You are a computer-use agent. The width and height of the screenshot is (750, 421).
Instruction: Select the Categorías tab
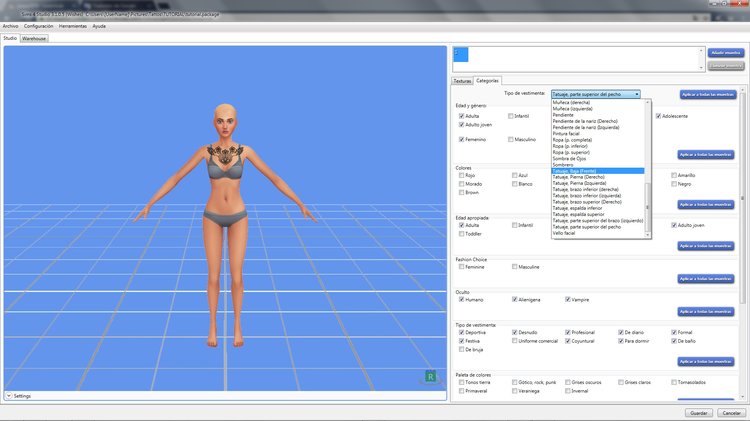coord(487,81)
